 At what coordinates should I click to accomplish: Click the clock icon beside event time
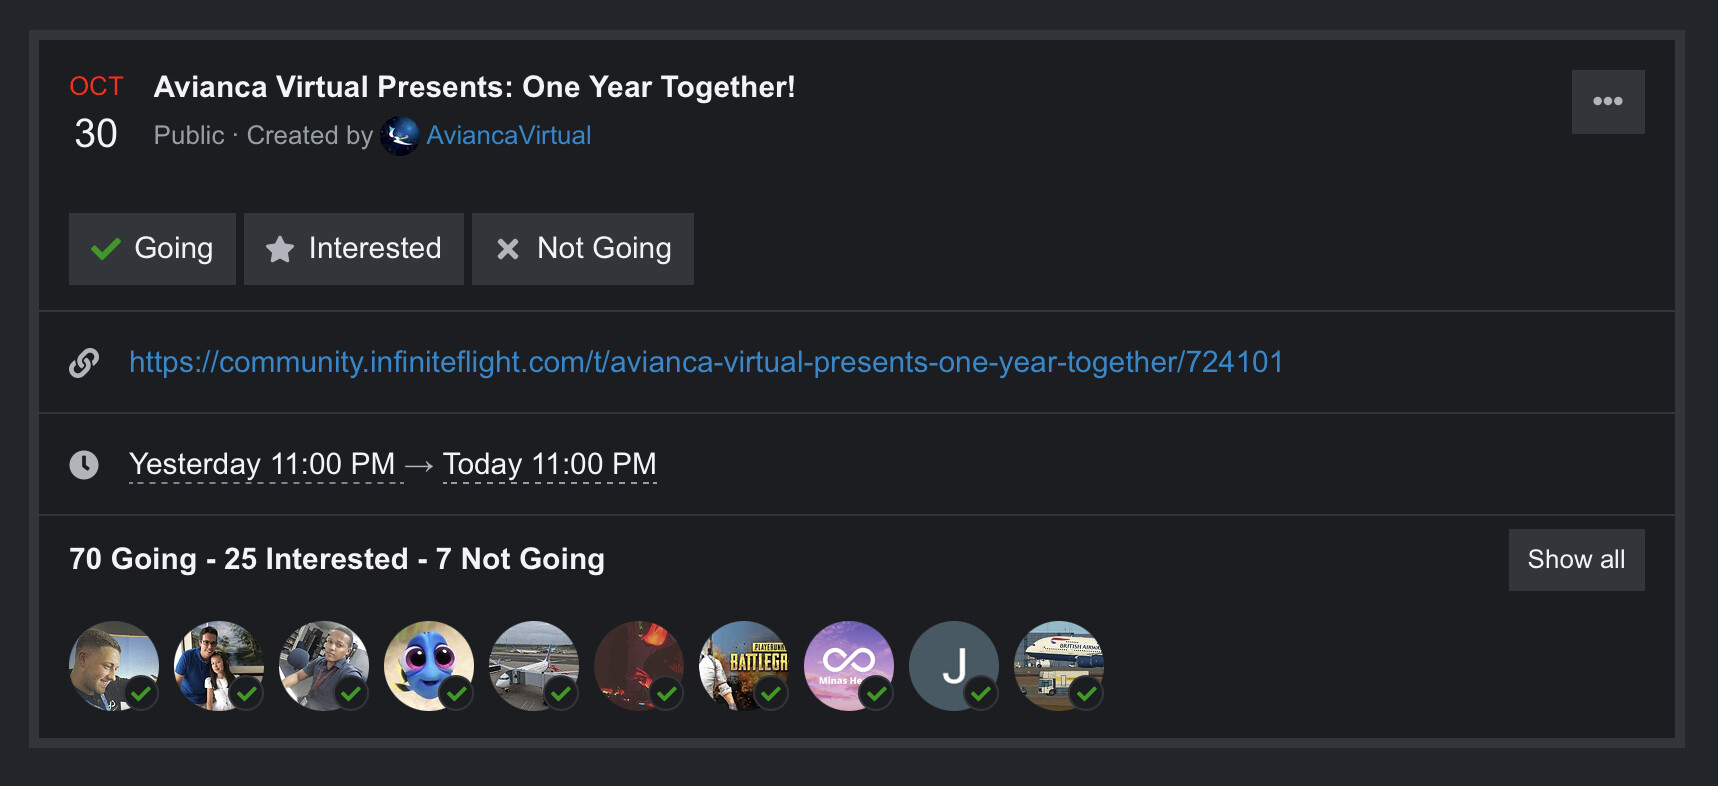tap(84, 464)
